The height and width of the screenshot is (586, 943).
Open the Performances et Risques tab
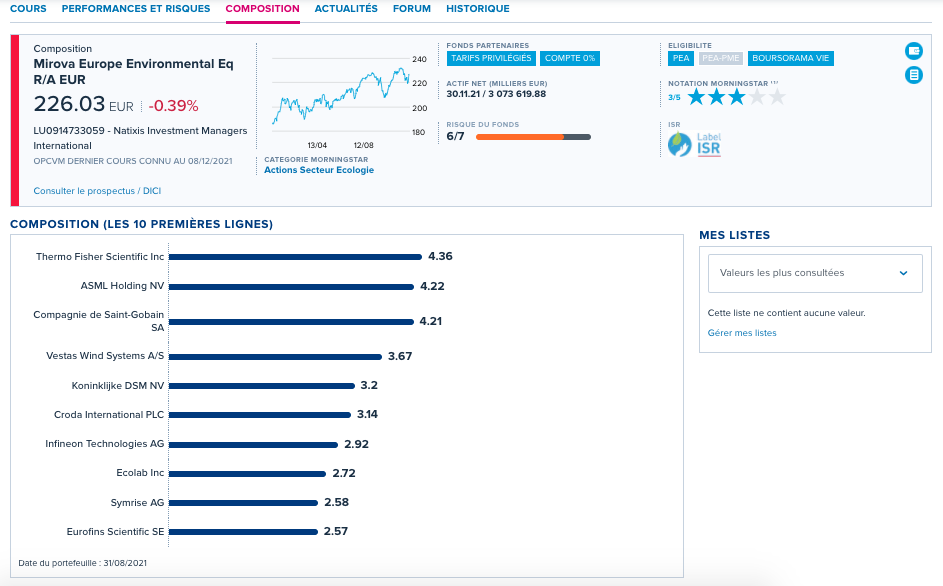(x=136, y=9)
